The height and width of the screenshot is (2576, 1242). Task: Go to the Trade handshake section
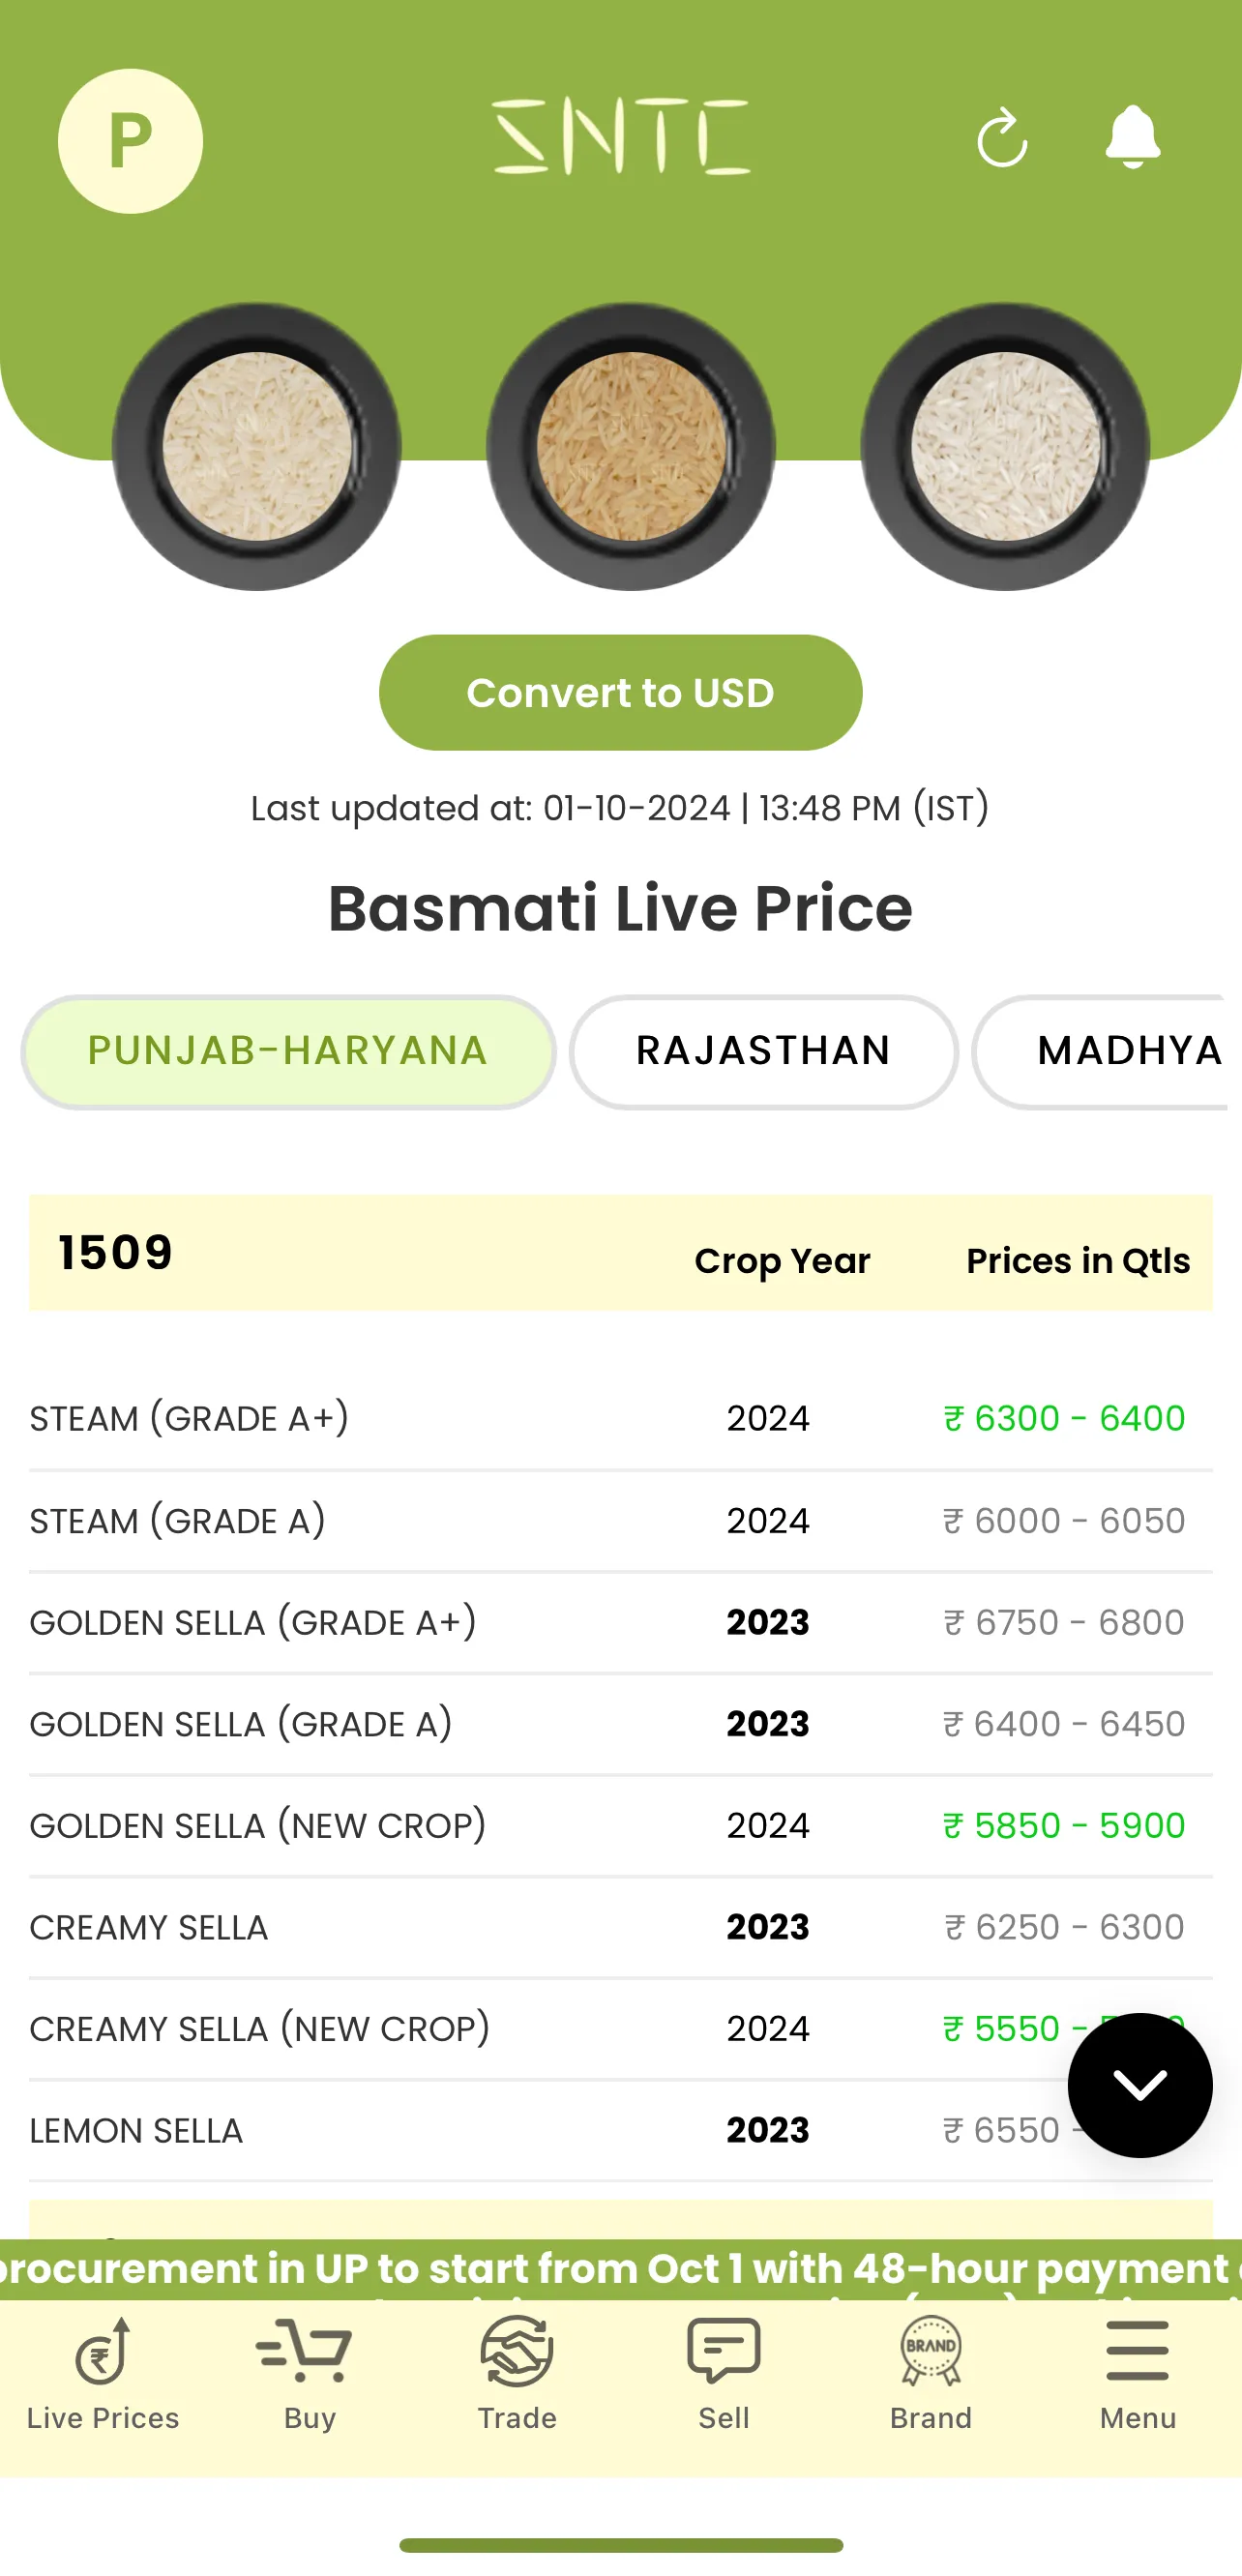(x=517, y=2373)
